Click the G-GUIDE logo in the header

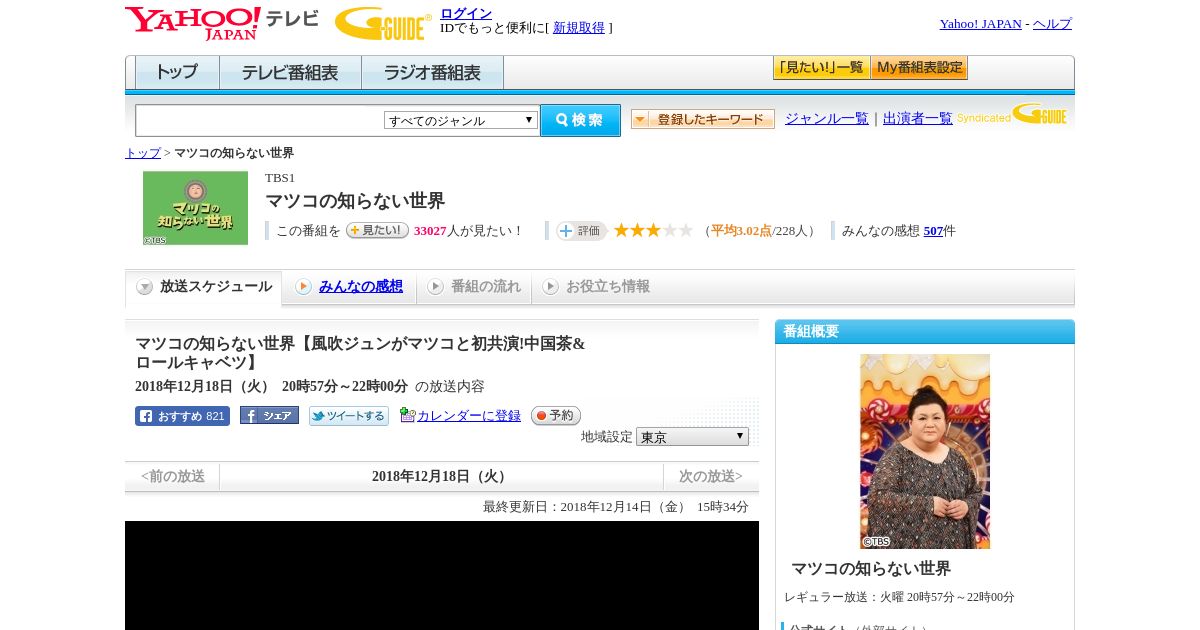383,23
